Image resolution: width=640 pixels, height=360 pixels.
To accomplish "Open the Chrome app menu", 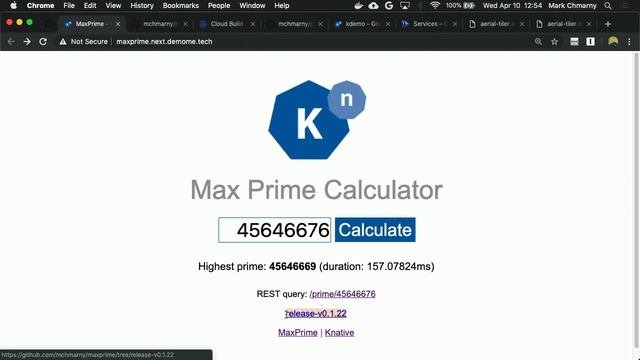I will coord(40,6).
